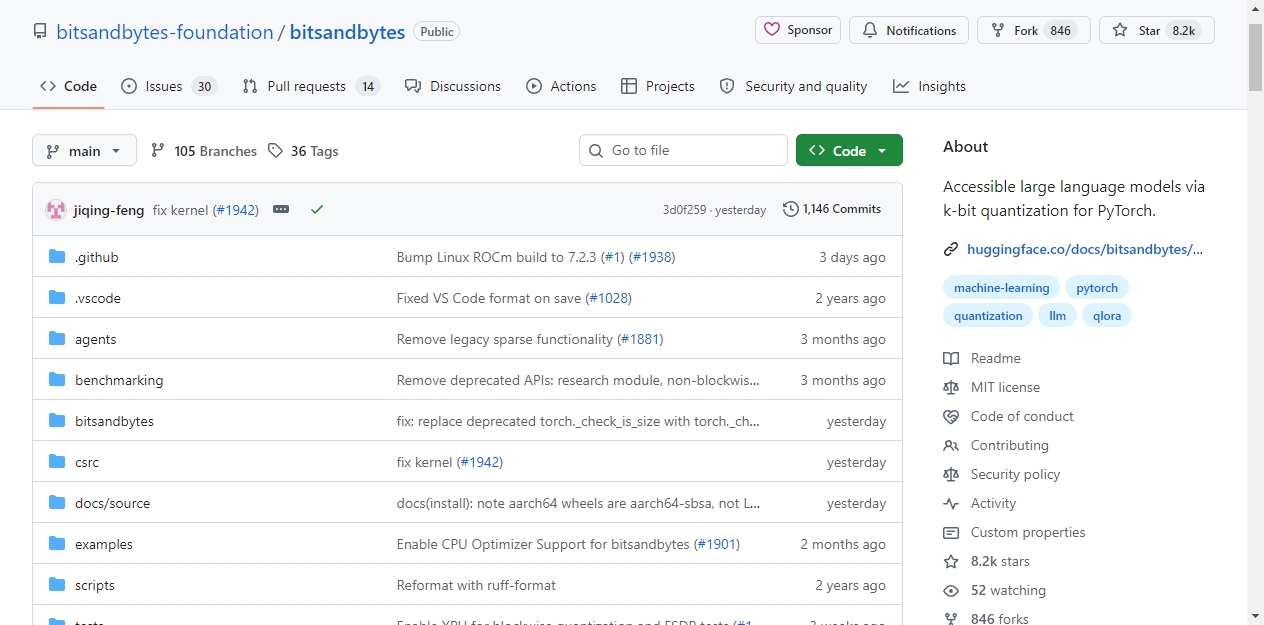Click the agents folder icon
This screenshot has height=625, width=1264.
(x=57, y=339)
